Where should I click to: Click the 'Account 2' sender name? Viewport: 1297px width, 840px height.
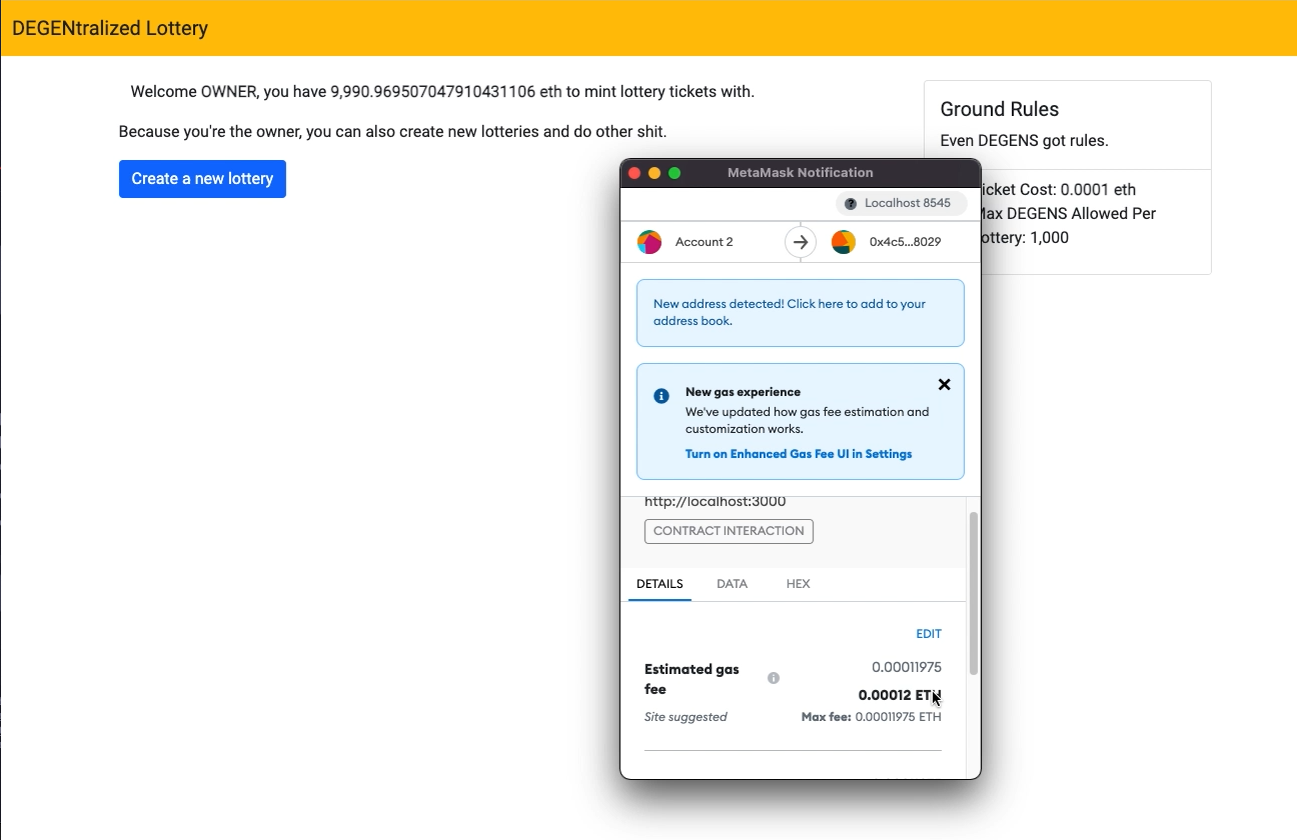(704, 242)
